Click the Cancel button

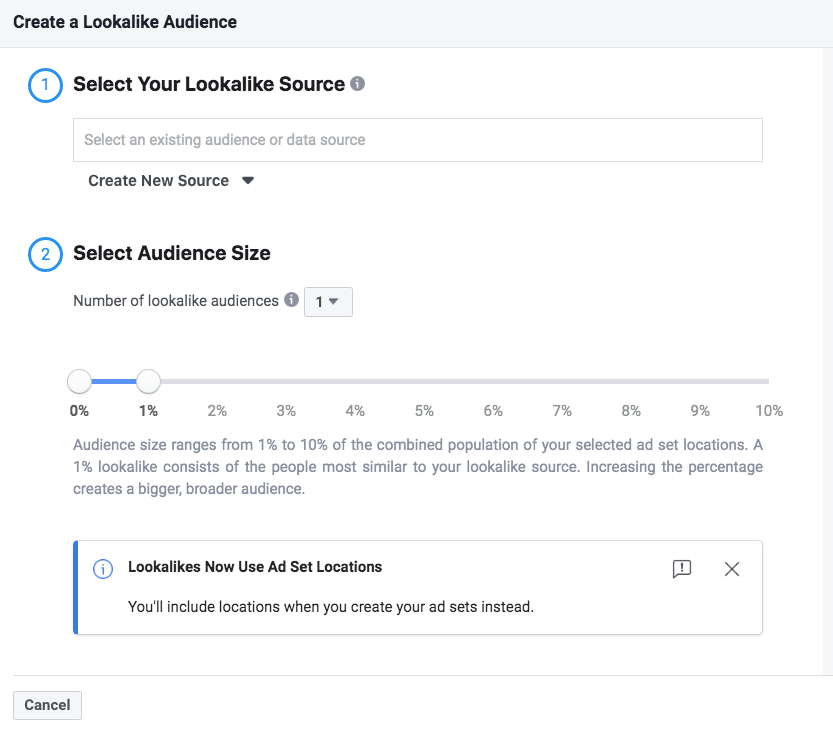[47, 705]
